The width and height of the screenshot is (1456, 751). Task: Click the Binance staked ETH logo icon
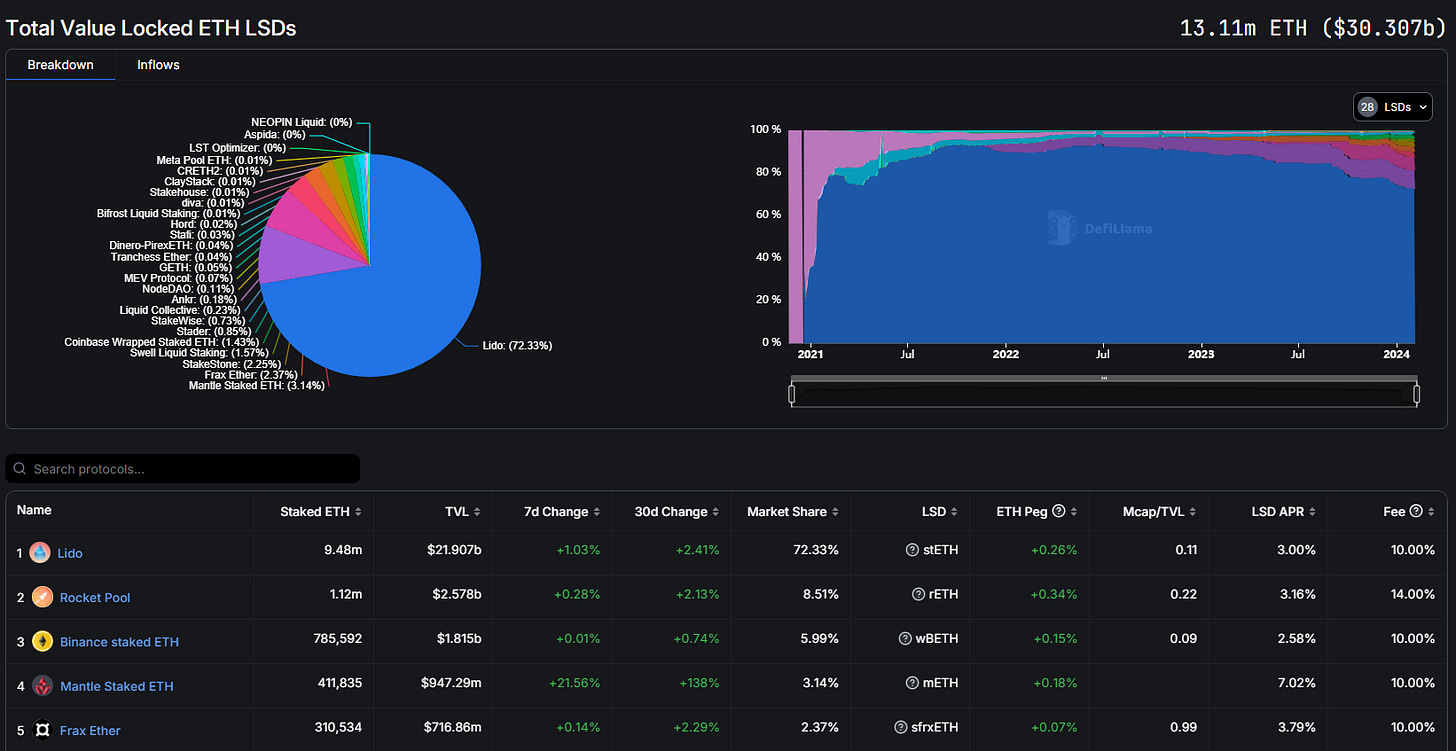(42, 641)
